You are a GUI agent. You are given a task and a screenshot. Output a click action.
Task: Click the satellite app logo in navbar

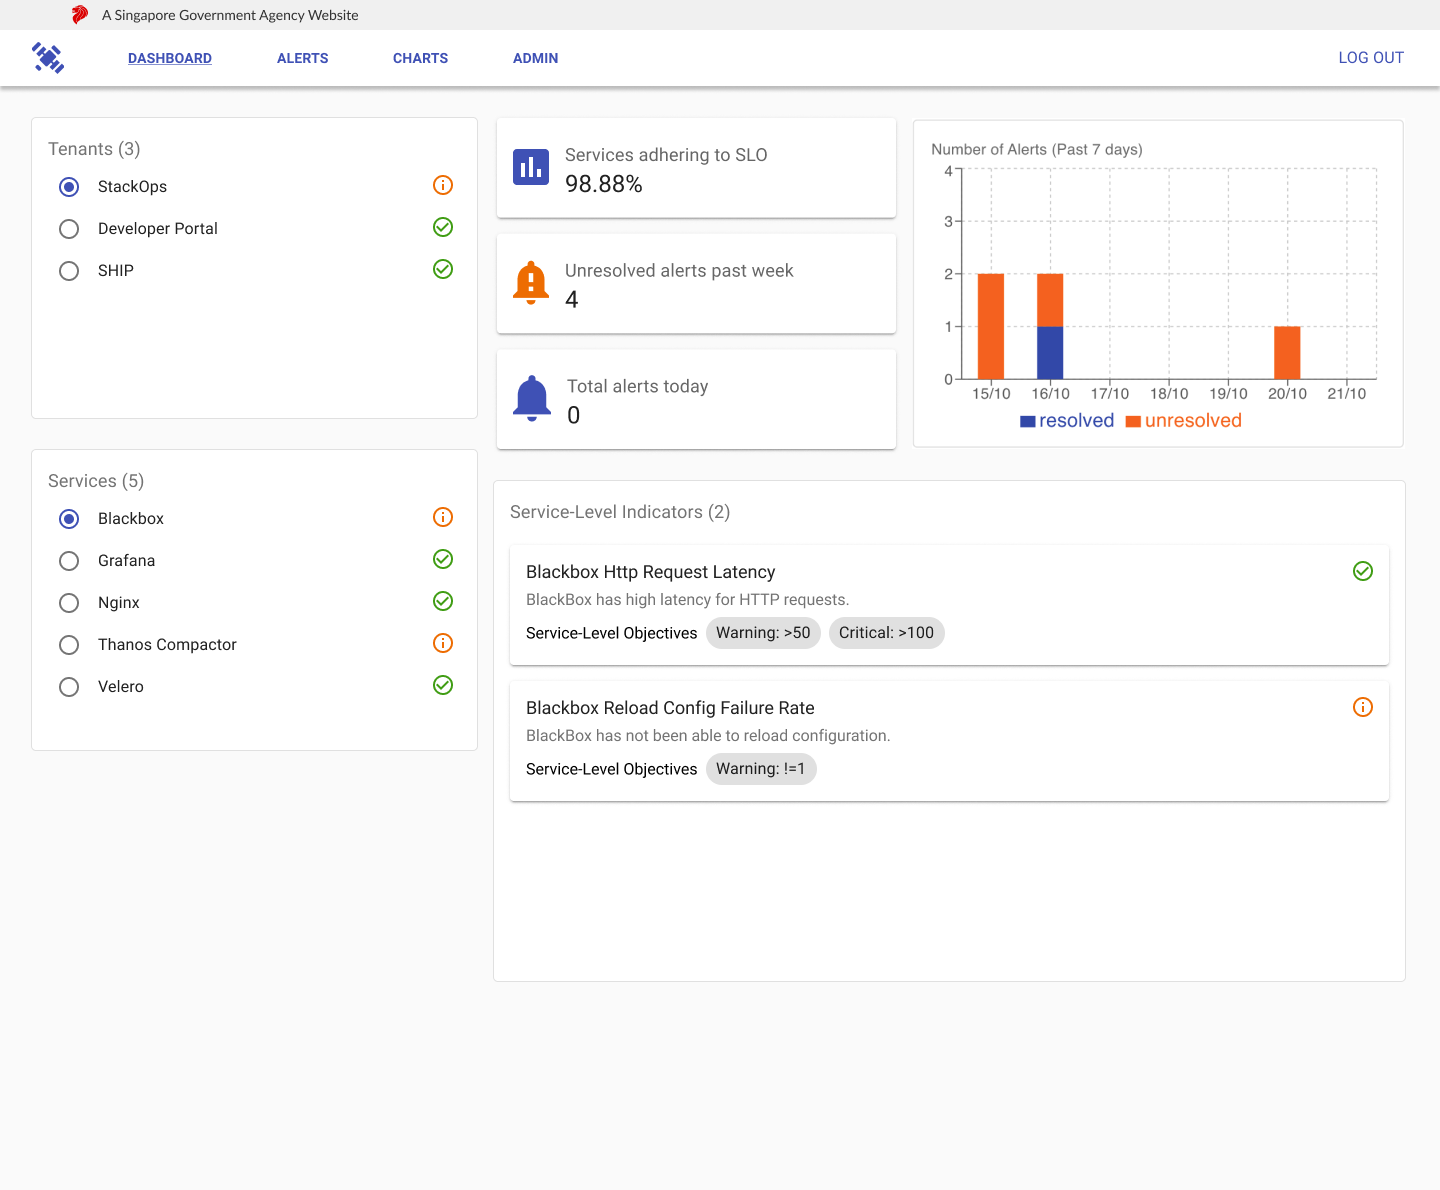pyautogui.click(x=48, y=58)
